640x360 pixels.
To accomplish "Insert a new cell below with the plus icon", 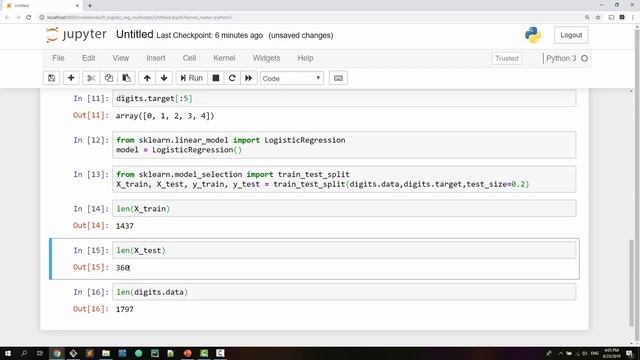I will tap(71, 78).
